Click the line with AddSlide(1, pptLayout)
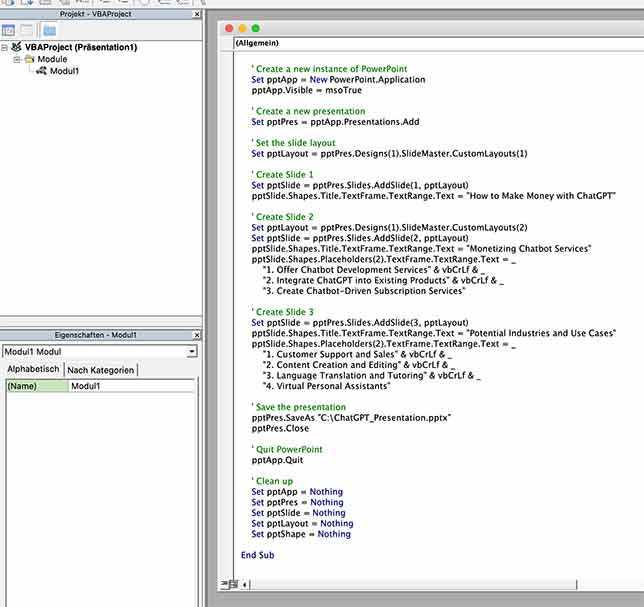 click(x=360, y=185)
